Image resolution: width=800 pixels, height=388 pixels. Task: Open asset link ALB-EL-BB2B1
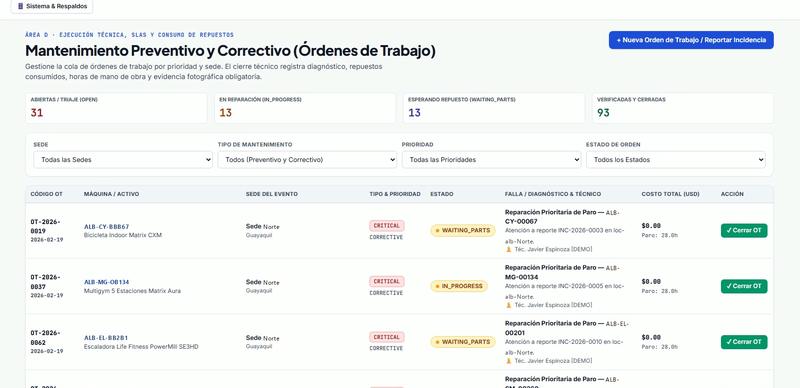point(106,338)
